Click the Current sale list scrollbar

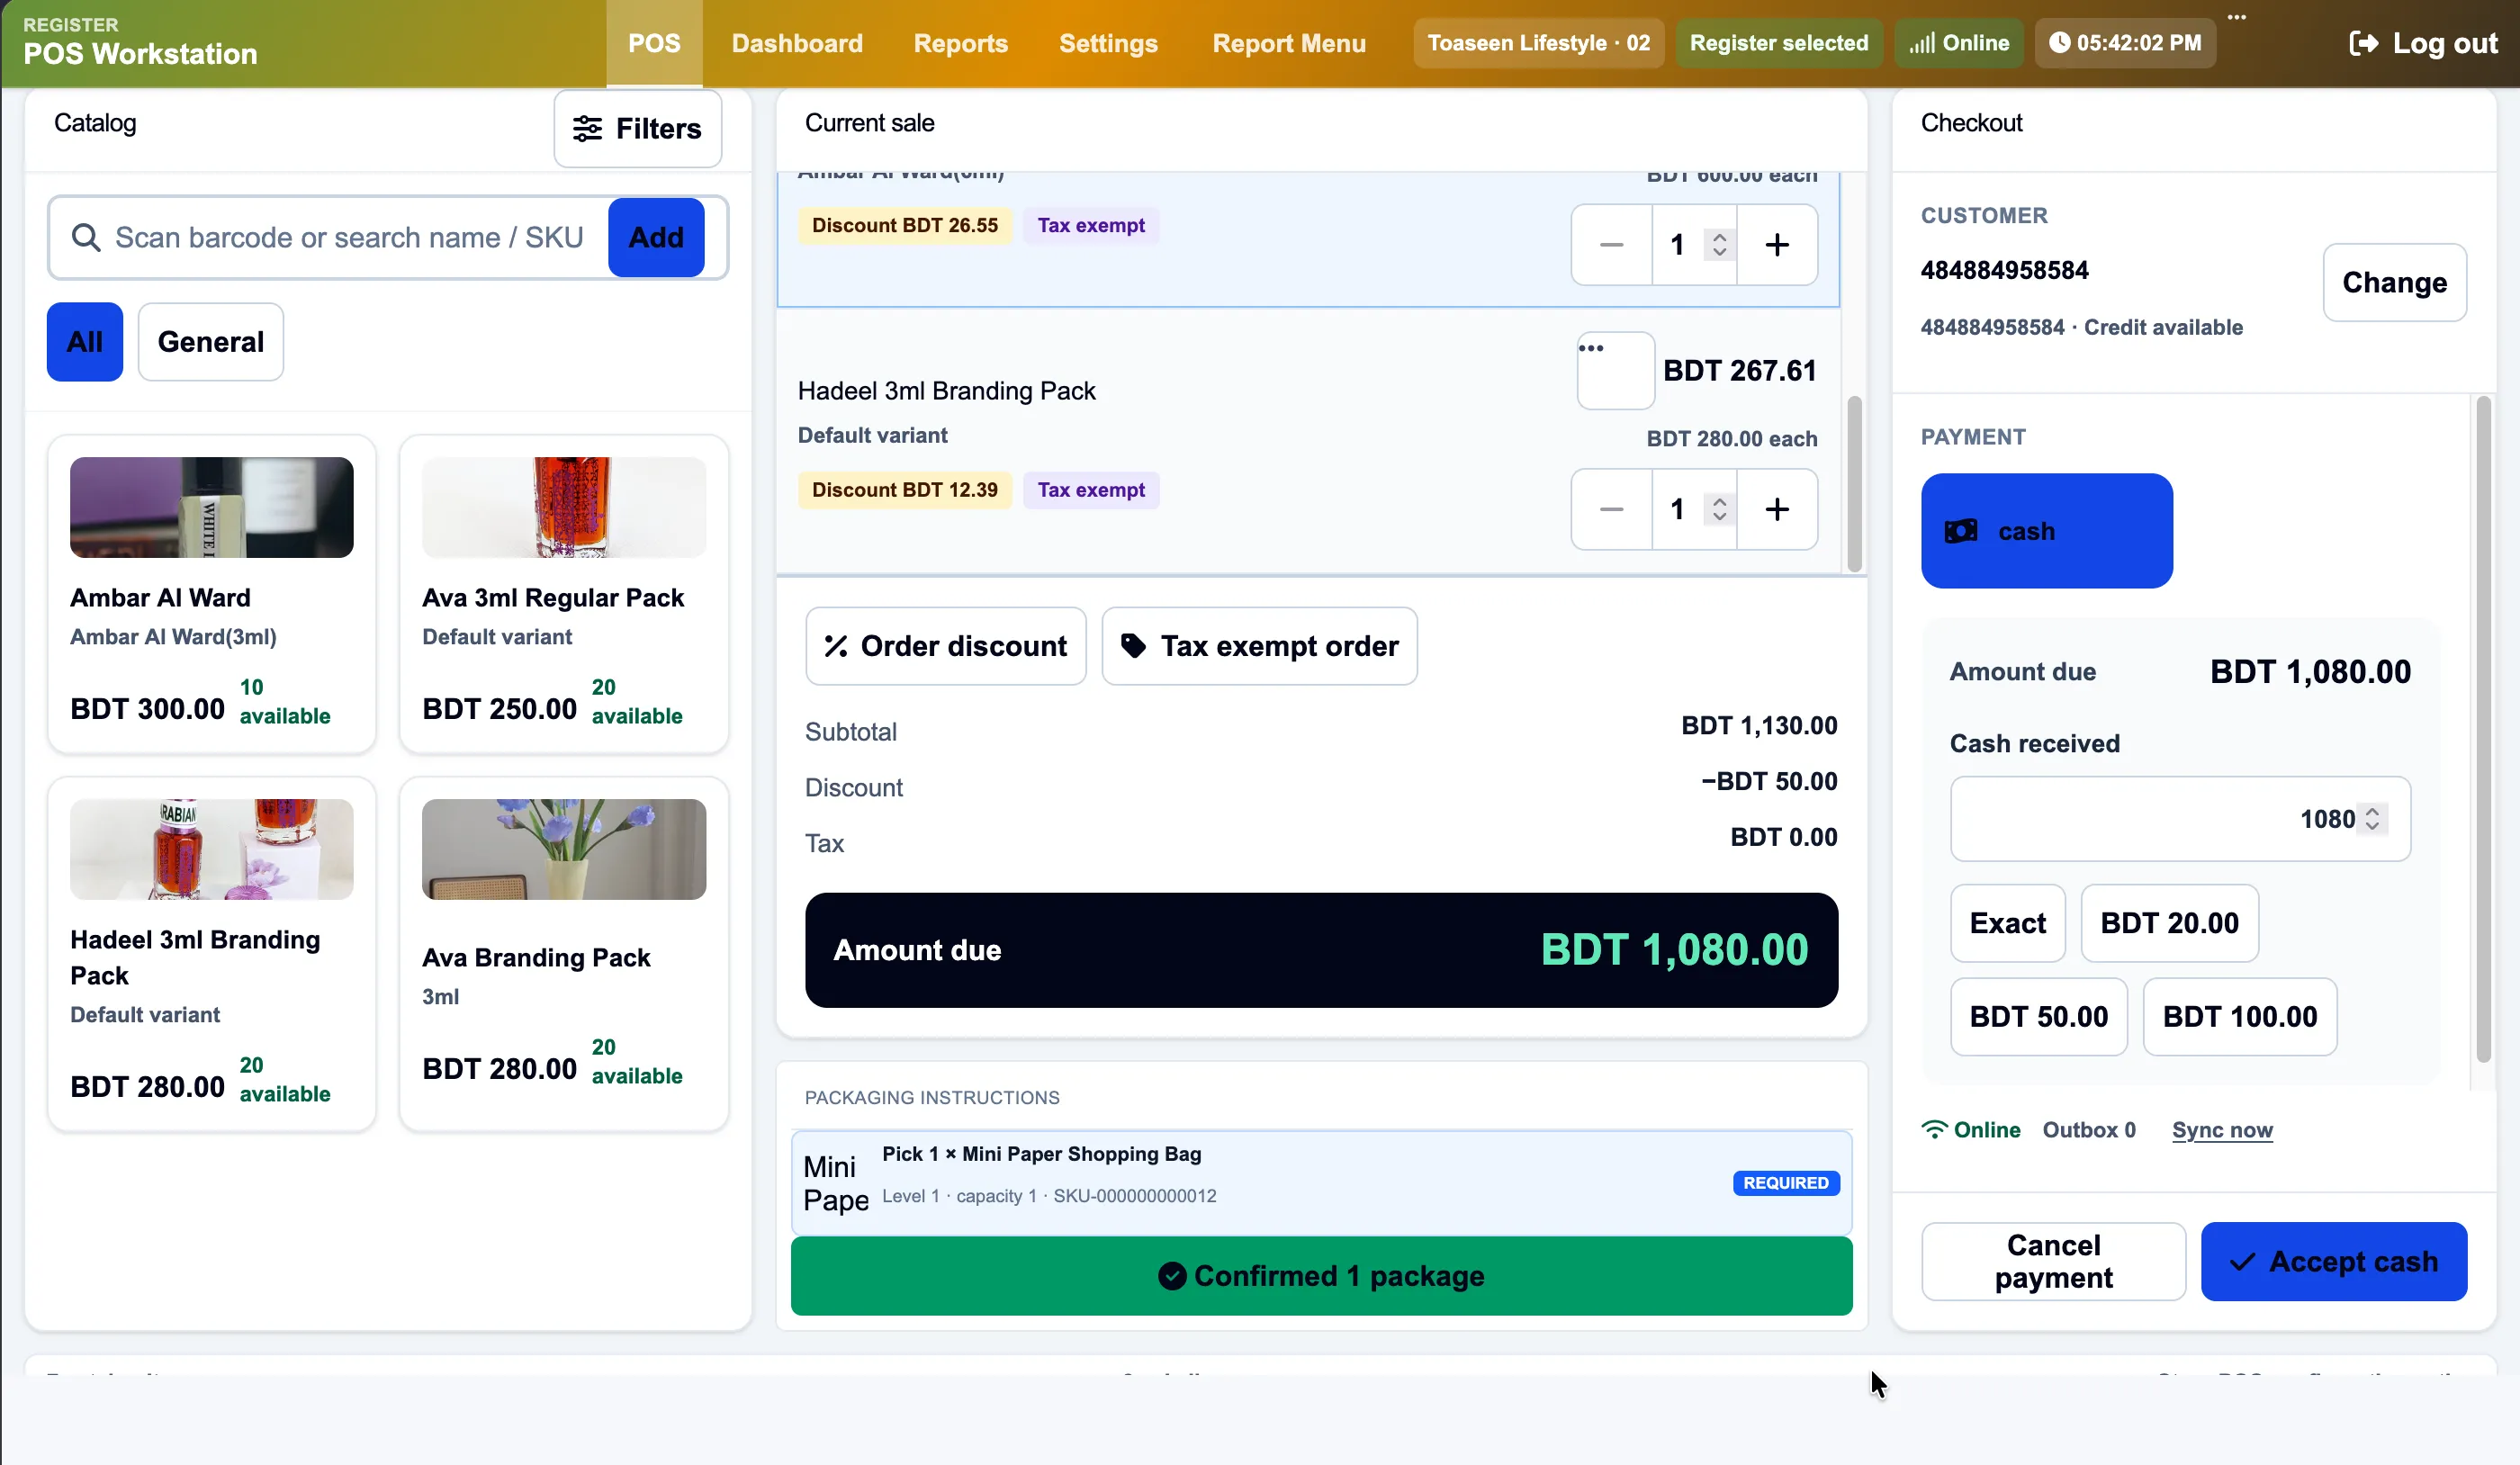1854,485
